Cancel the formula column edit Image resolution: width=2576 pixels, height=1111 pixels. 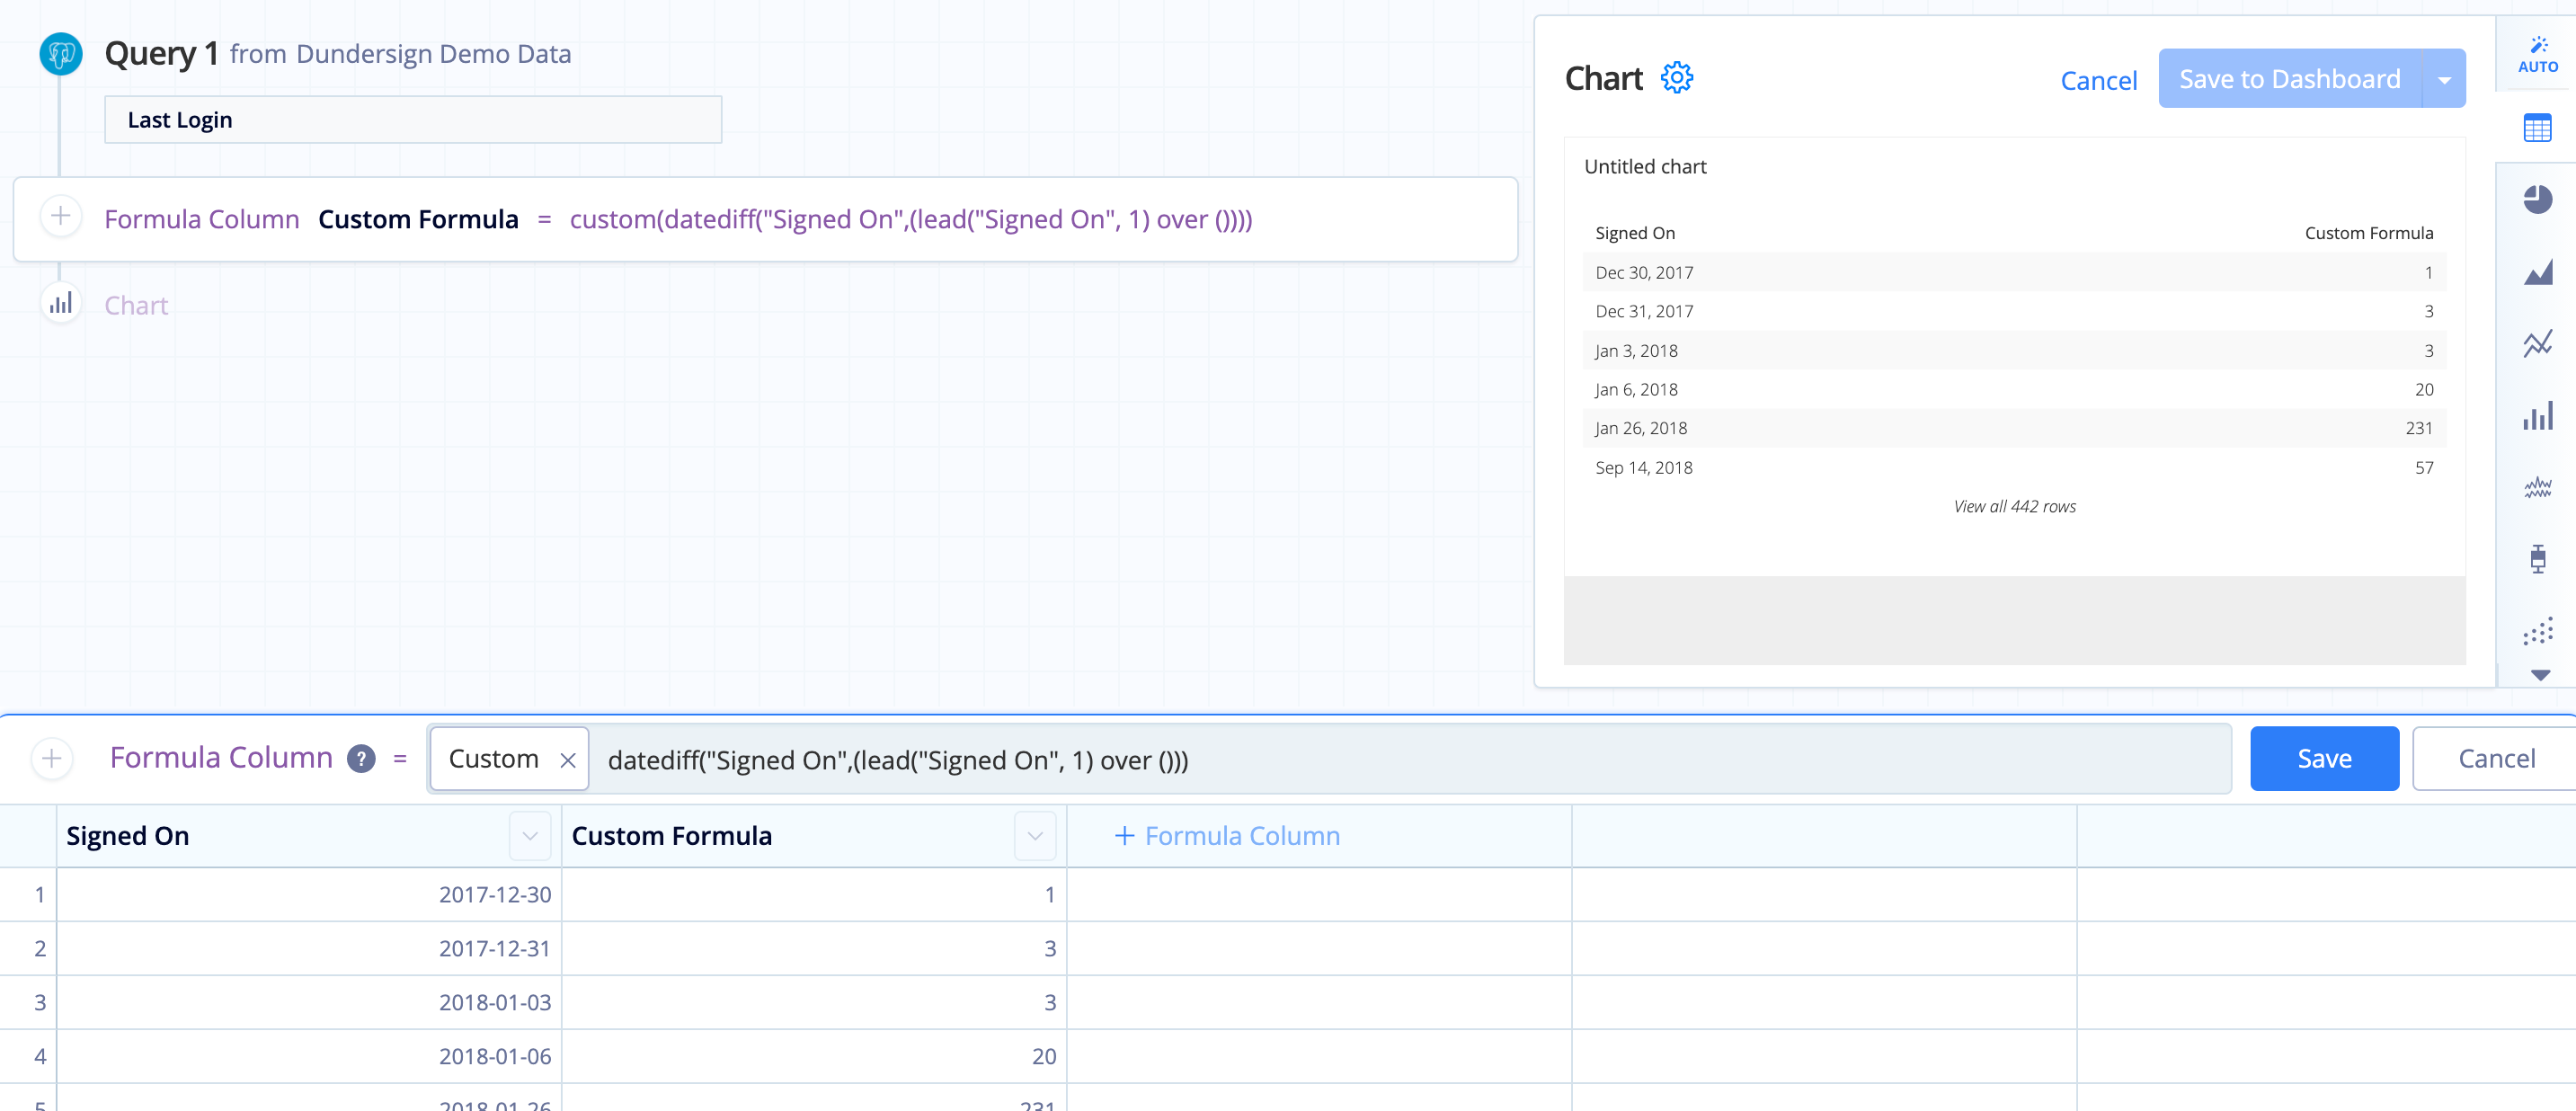(2496, 759)
